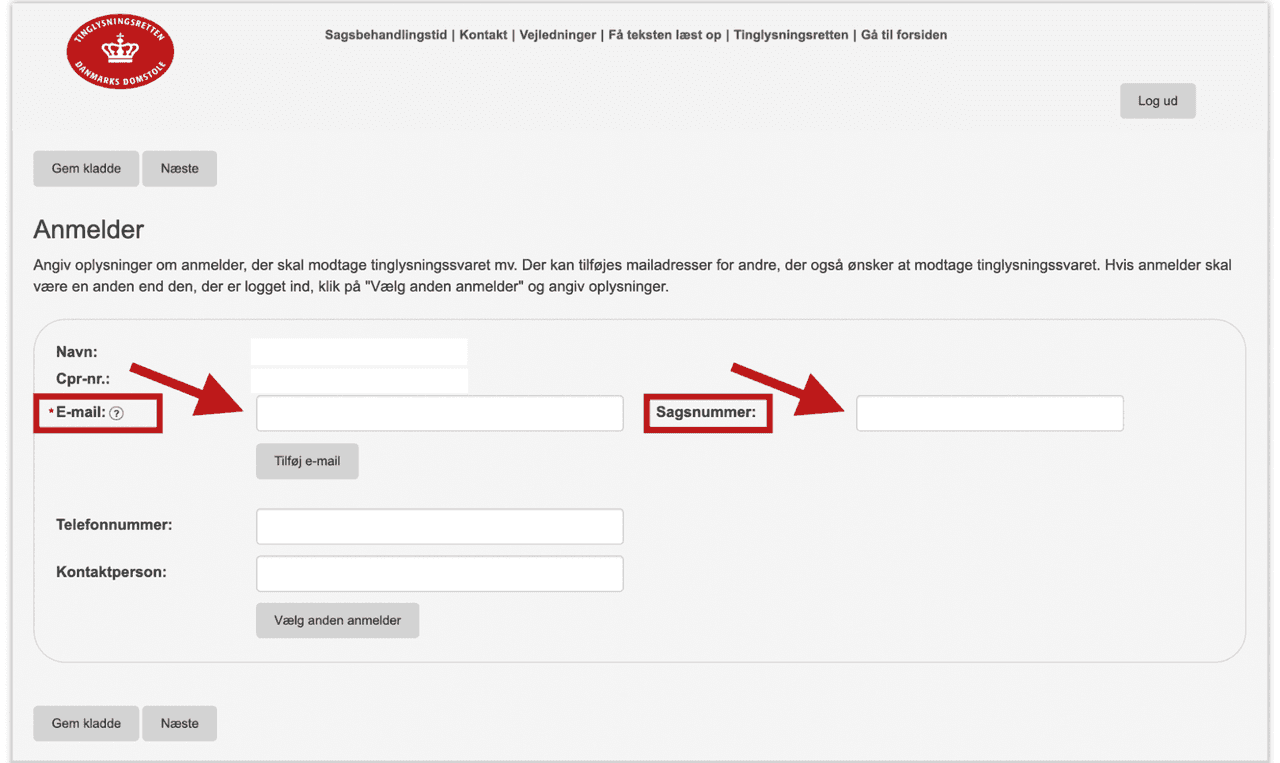
Task: Click the top Gem kladde button
Action: [86, 169]
